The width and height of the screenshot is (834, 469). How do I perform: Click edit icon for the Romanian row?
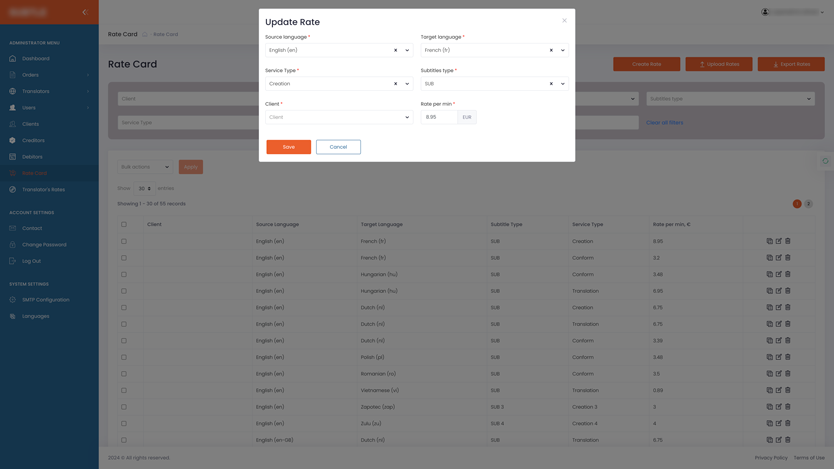tap(779, 374)
